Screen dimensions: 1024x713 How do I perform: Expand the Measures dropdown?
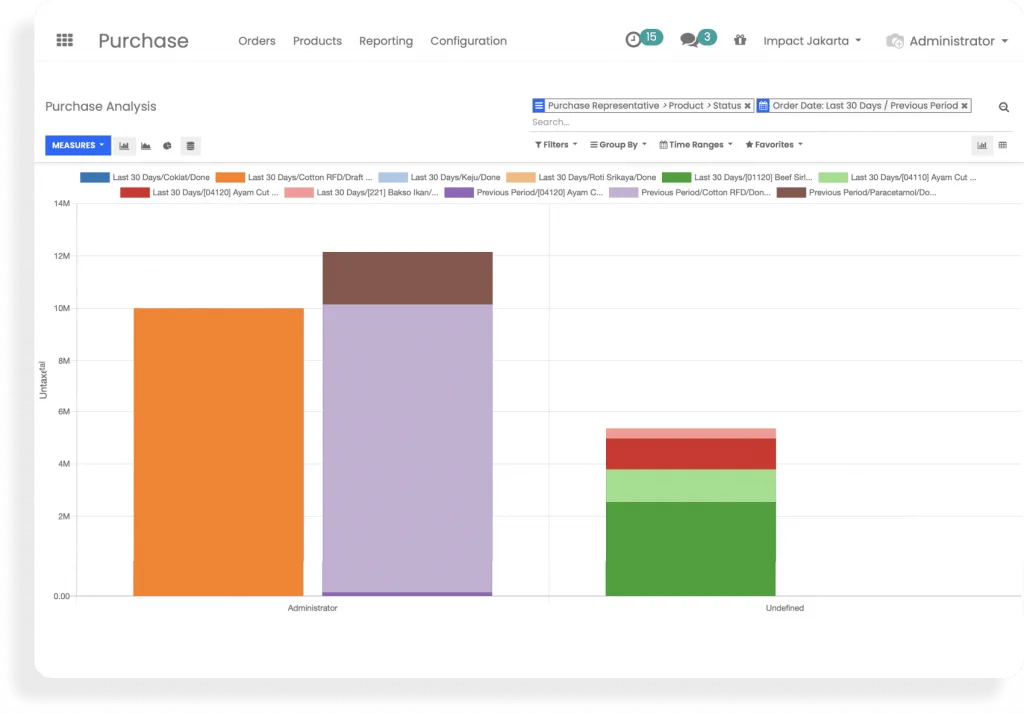78,145
